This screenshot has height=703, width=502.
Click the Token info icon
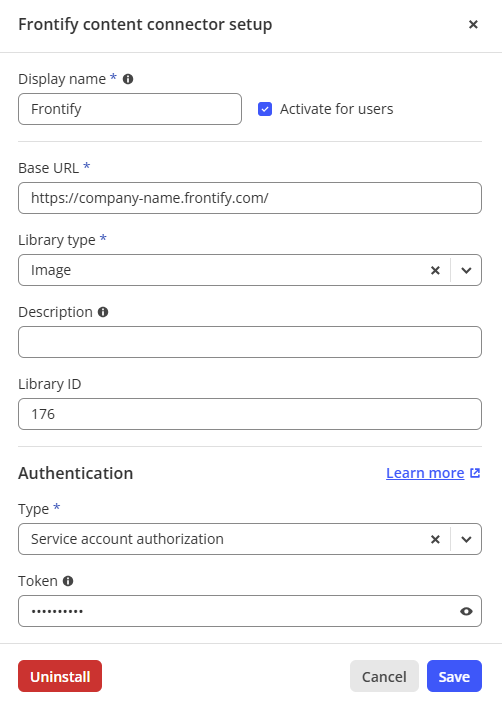pos(68,581)
